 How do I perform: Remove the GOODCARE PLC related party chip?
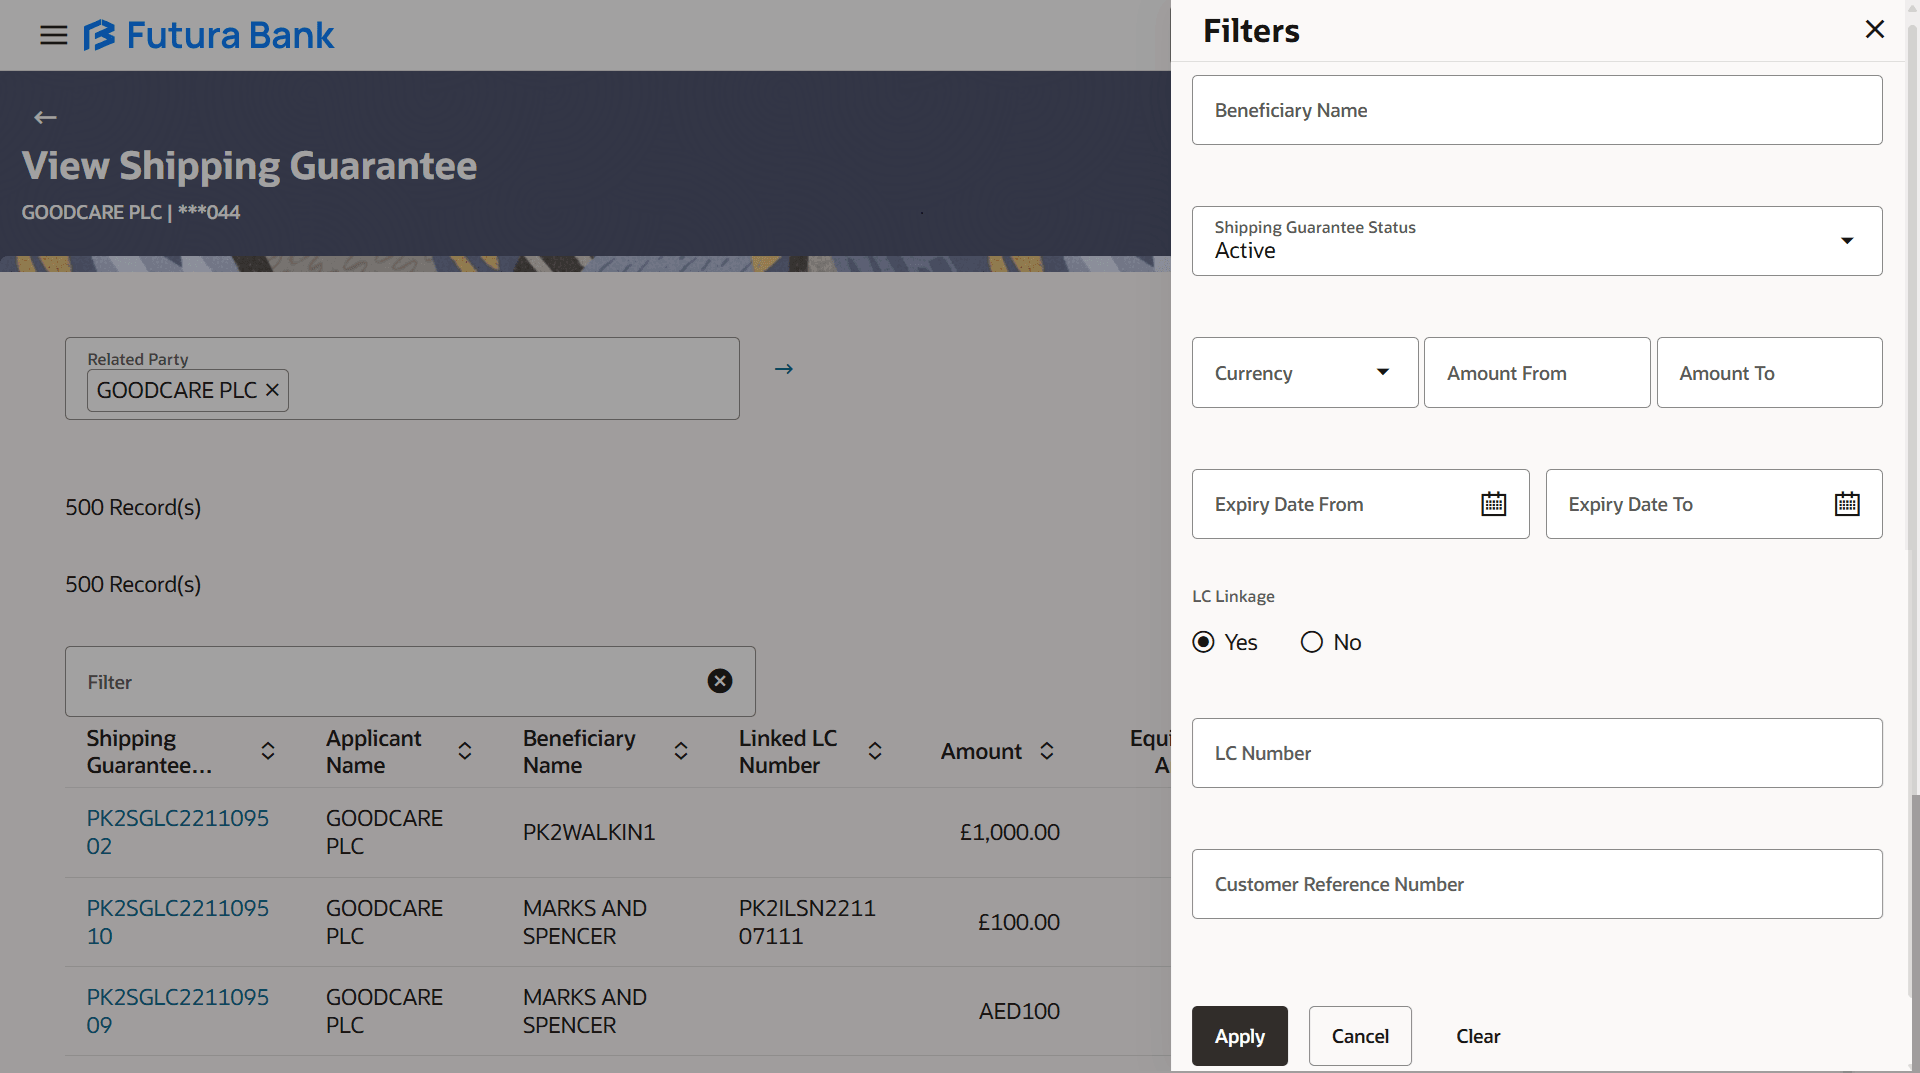(x=271, y=390)
